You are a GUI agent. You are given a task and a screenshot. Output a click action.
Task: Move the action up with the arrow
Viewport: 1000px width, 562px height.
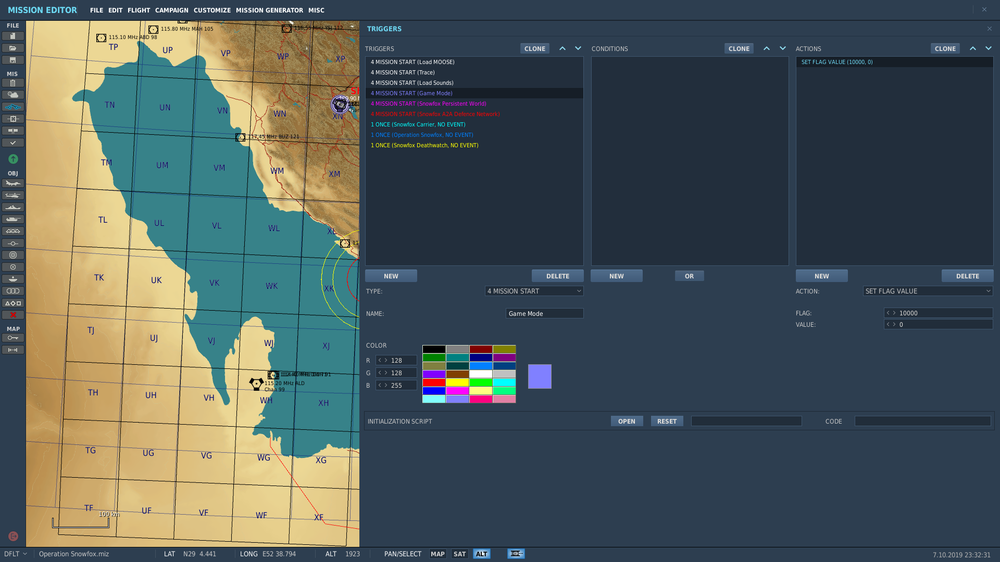pyautogui.click(x=973, y=48)
